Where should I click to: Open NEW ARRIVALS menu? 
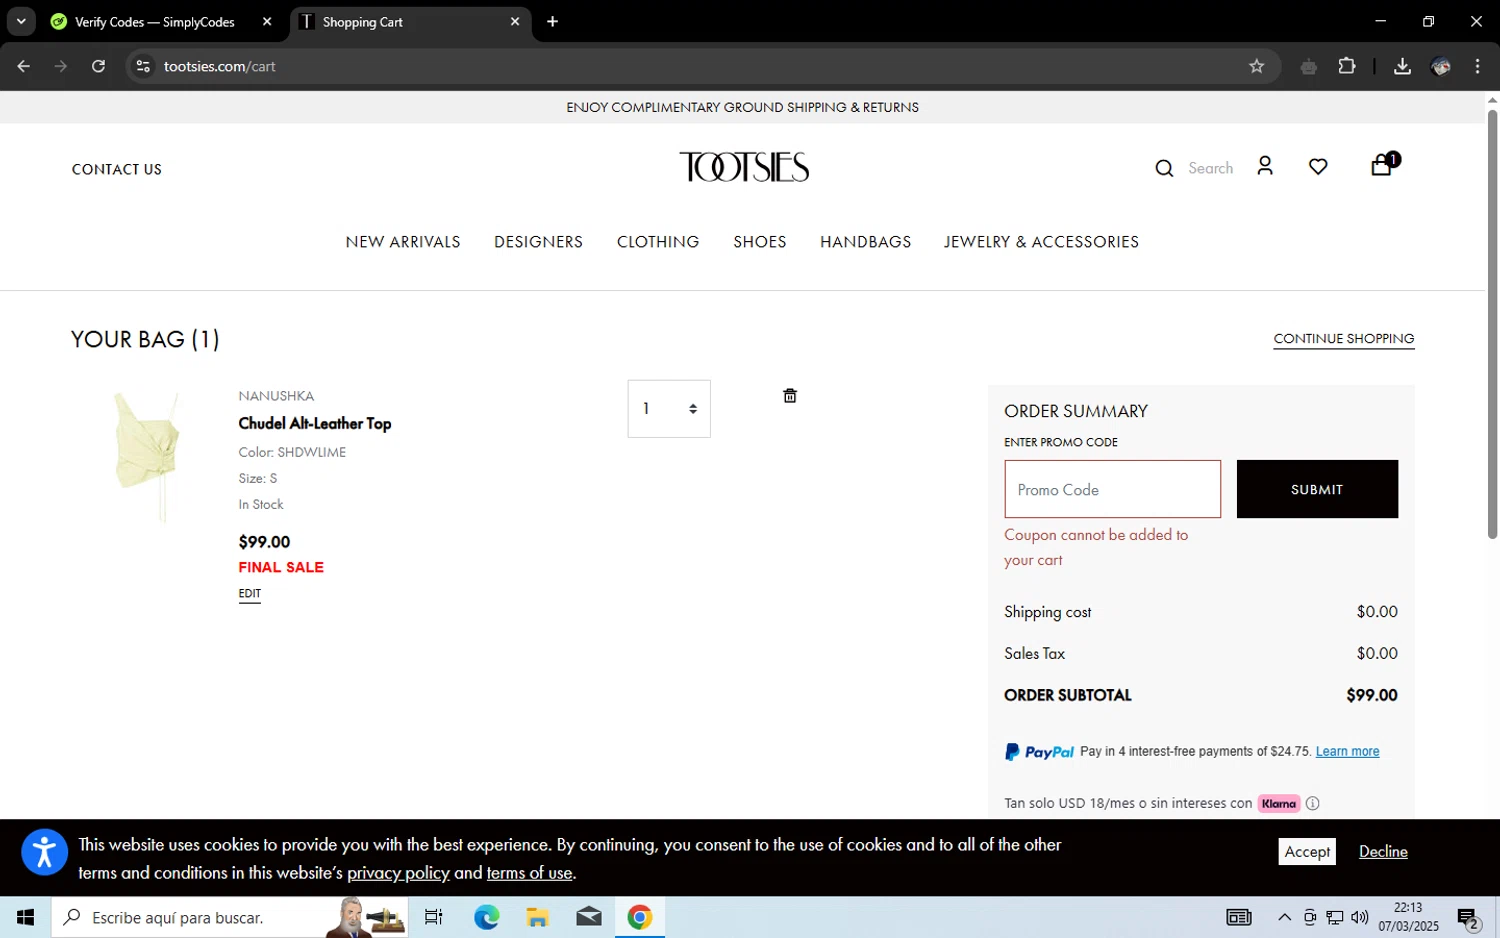pos(403,242)
